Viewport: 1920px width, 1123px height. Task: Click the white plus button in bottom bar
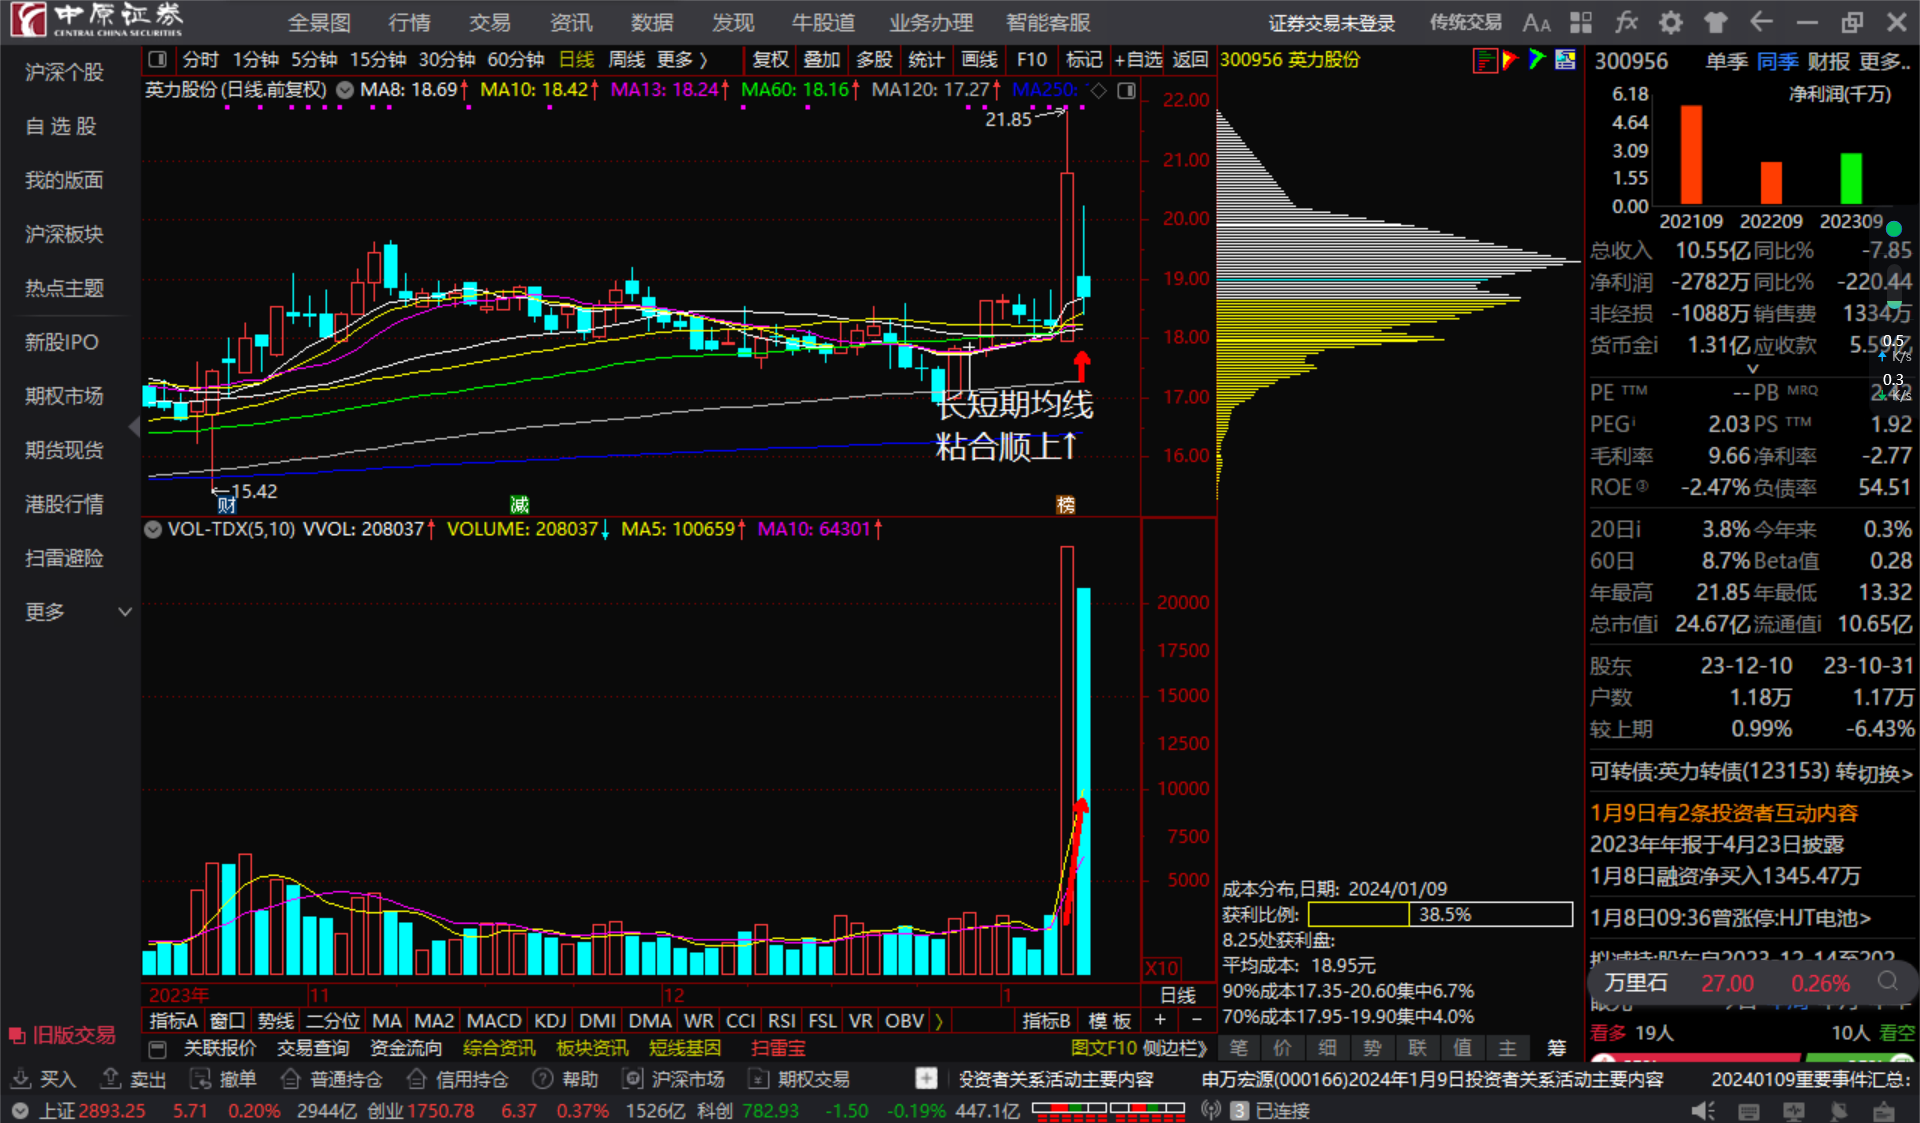(x=926, y=1079)
